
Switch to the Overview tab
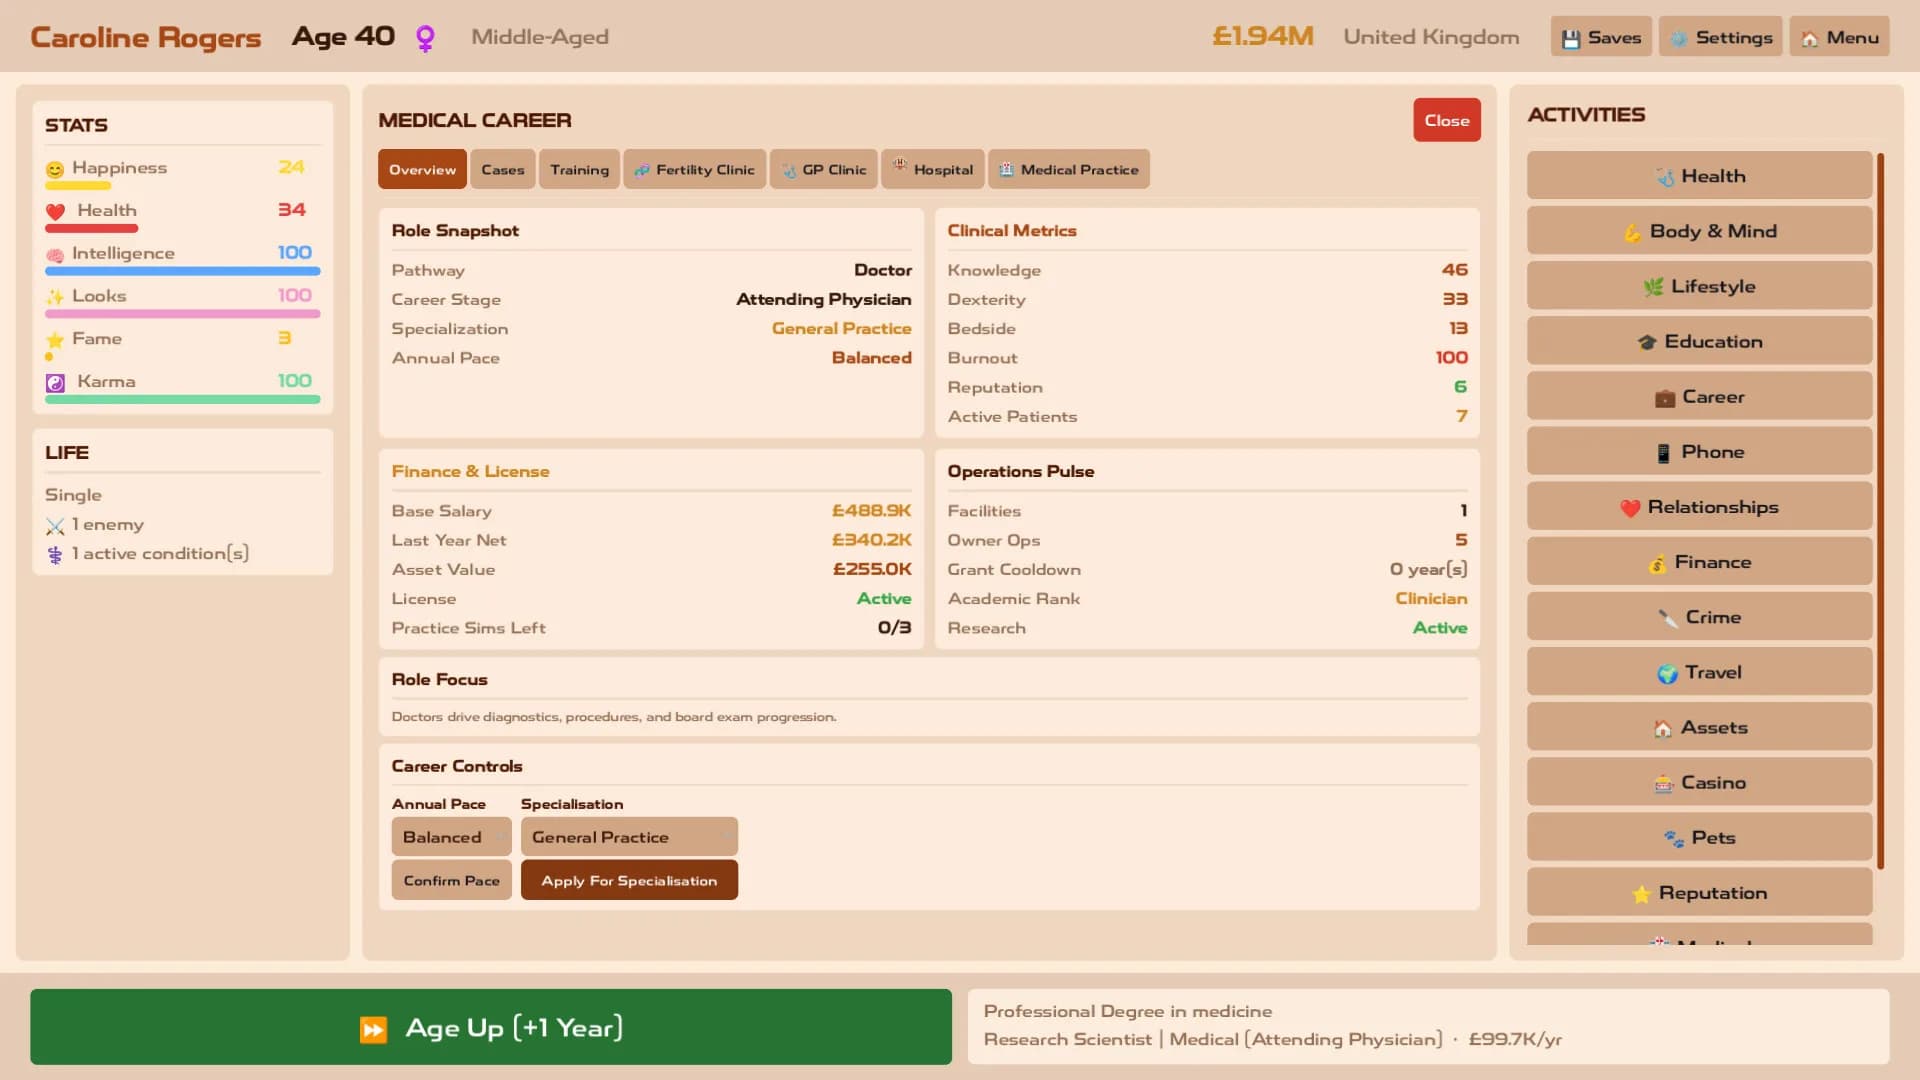tap(422, 169)
